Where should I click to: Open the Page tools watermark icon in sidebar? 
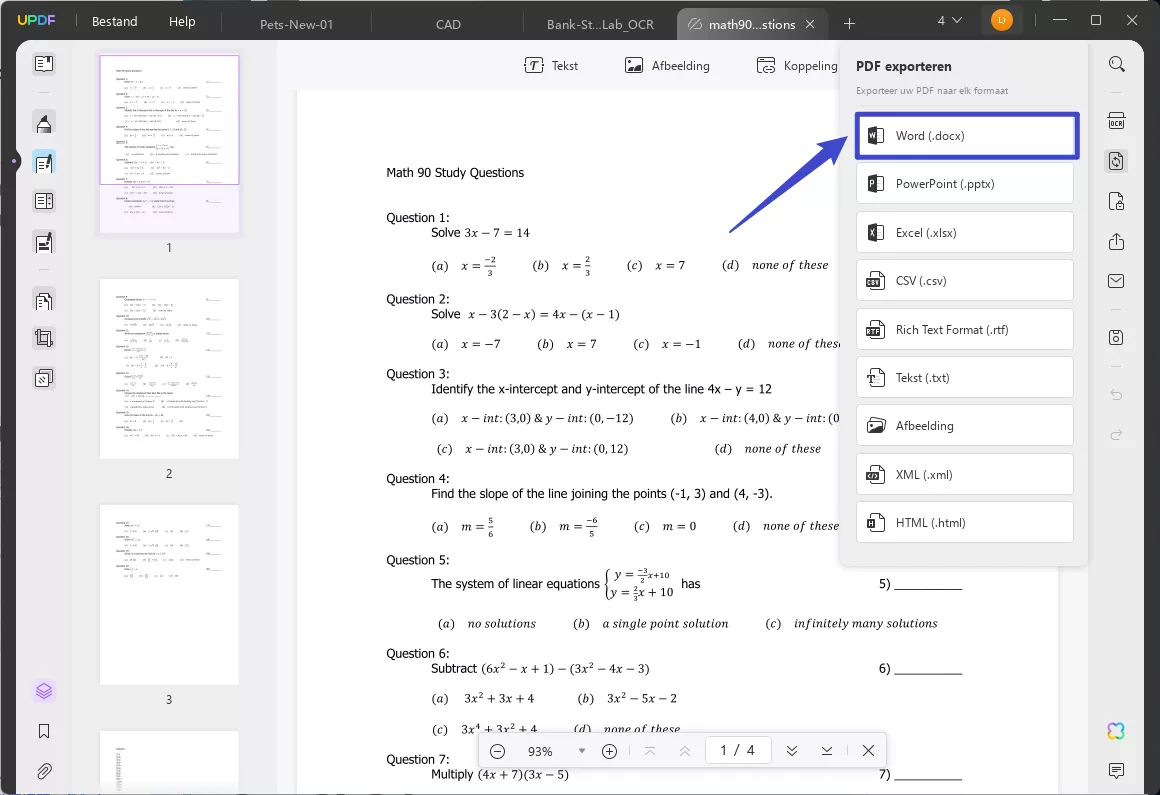44,379
